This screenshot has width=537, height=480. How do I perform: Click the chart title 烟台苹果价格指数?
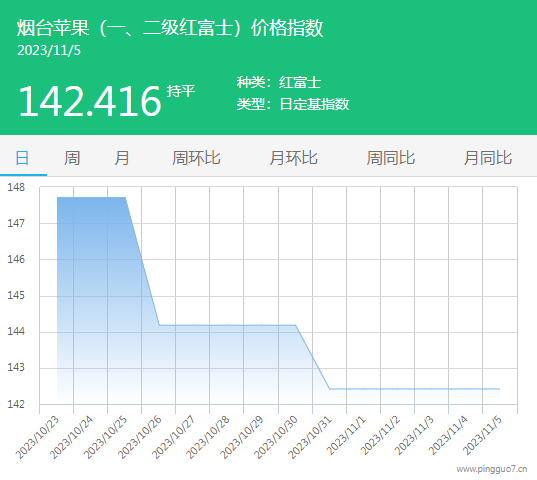(170, 28)
